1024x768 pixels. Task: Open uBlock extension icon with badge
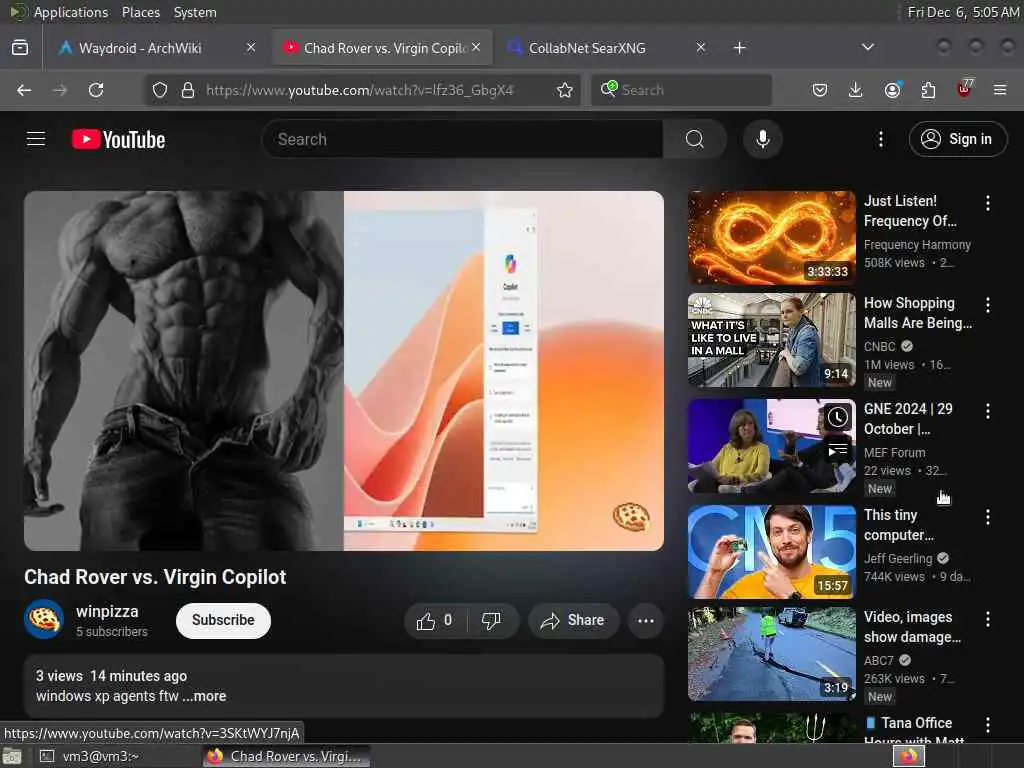tap(965, 88)
